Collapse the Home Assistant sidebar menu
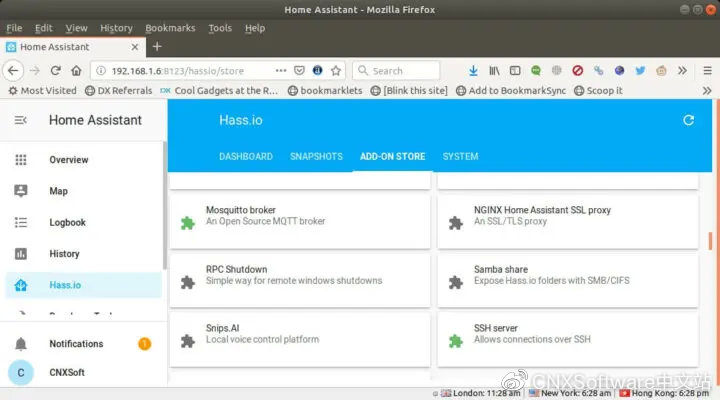This screenshot has width=720, height=400. tap(21, 120)
